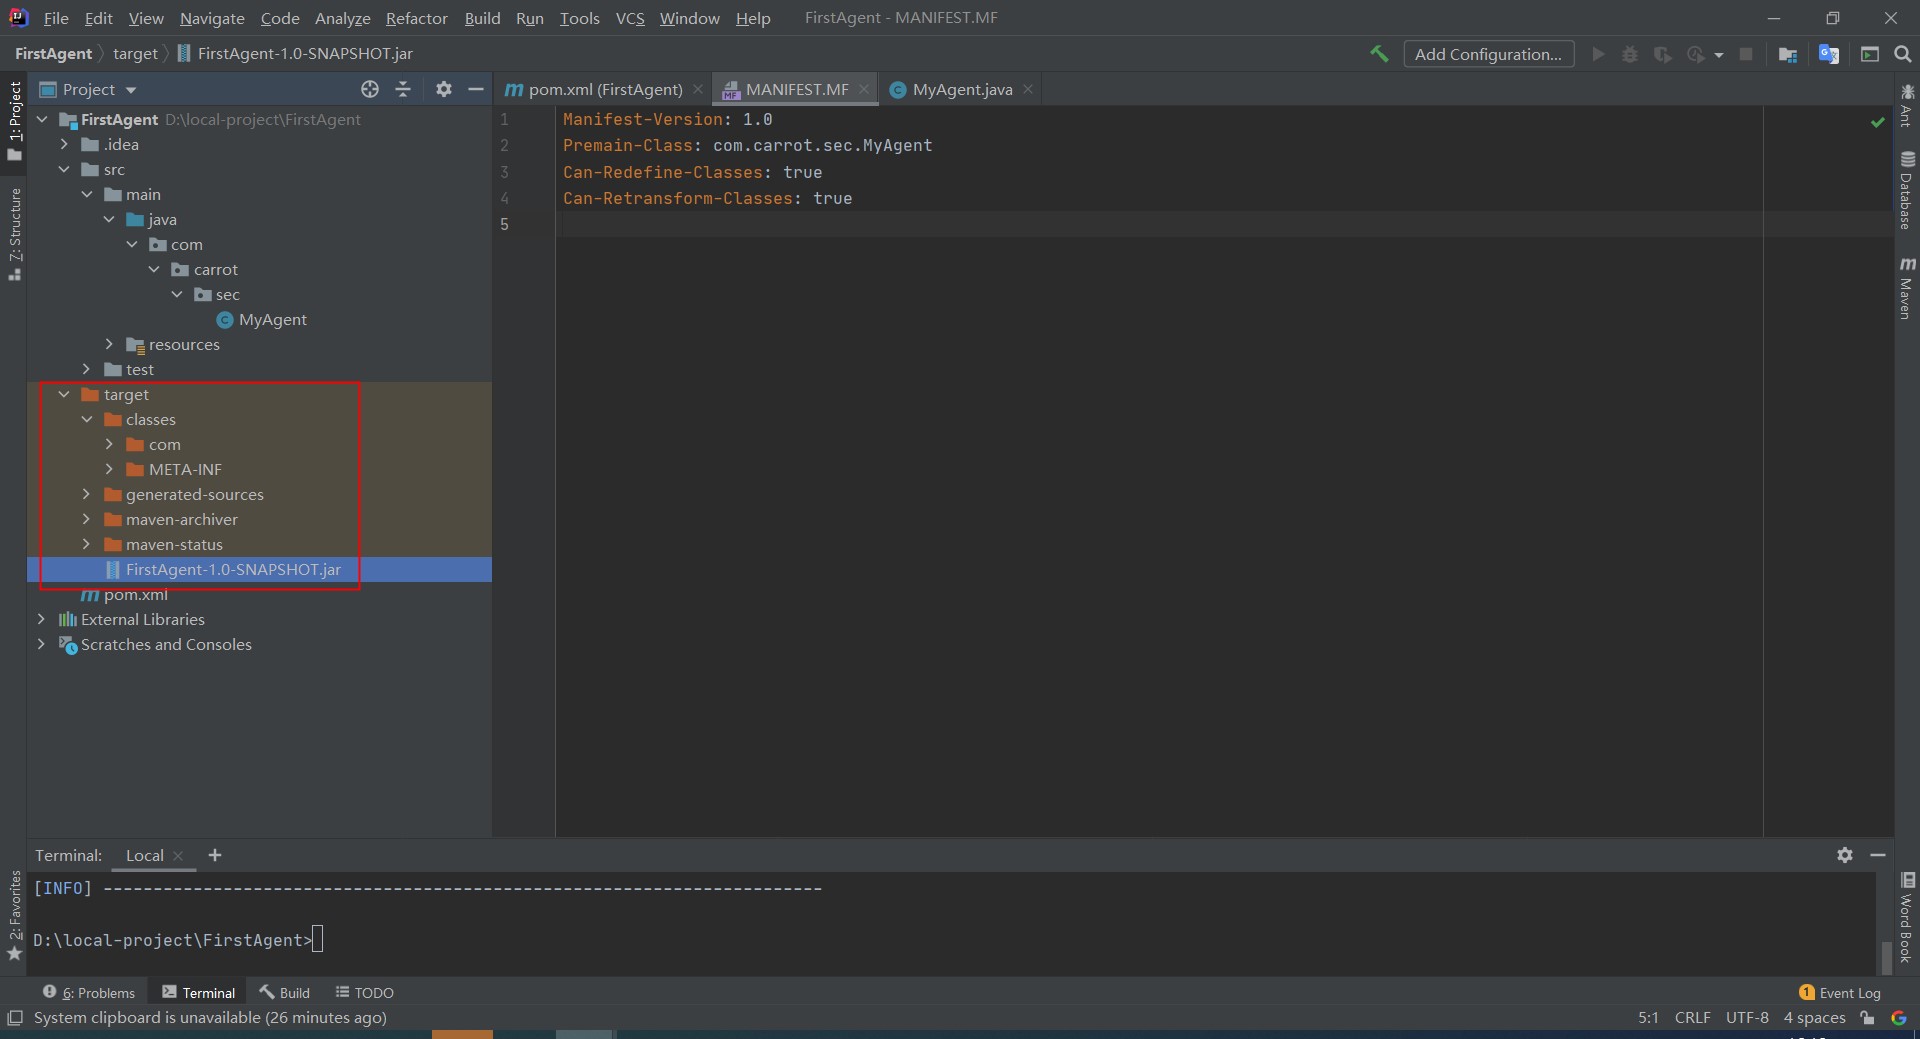Expand the External Libraries node
Image resolution: width=1920 pixels, height=1039 pixels.
coord(41,619)
